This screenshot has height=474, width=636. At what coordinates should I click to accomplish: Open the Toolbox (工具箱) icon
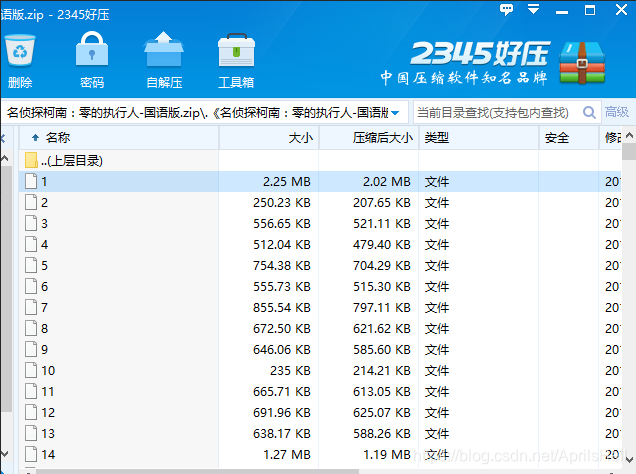(x=236, y=50)
